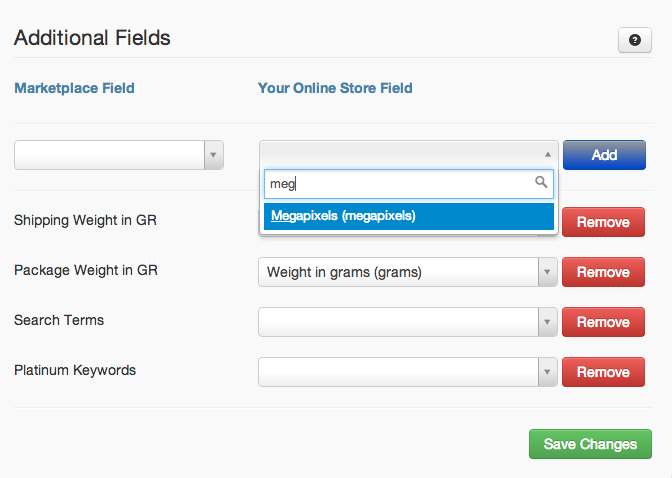Remove the Search Terms field
The height and width of the screenshot is (478, 672).
pos(603,322)
